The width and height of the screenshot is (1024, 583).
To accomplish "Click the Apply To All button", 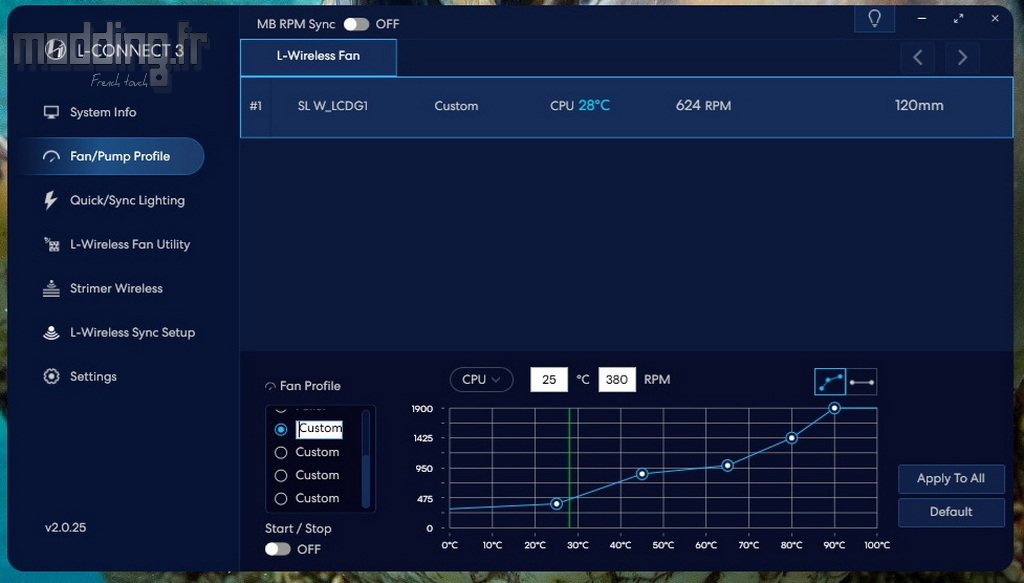I will (x=951, y=479).
